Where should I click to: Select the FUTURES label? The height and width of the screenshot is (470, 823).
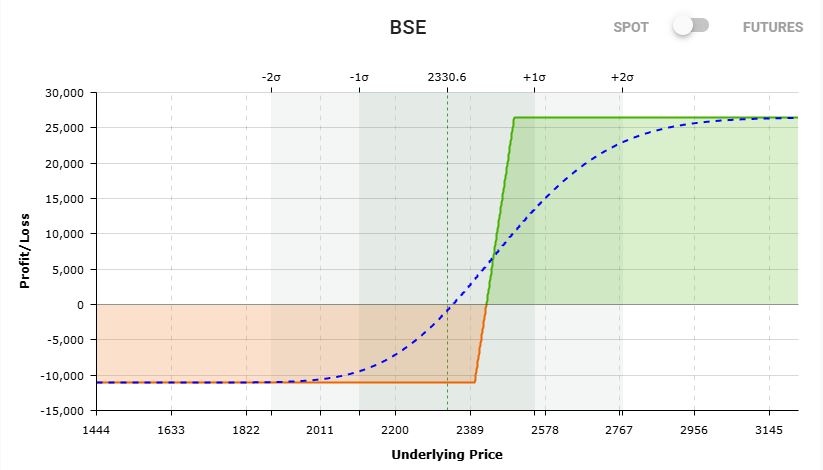tap(772, 28)
